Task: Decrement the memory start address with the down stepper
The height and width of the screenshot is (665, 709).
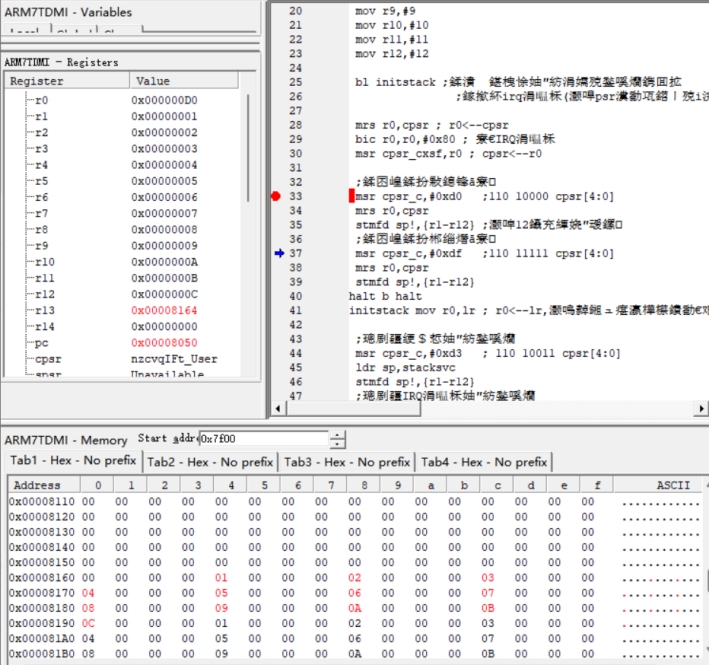Action: (x=337, y=443)
